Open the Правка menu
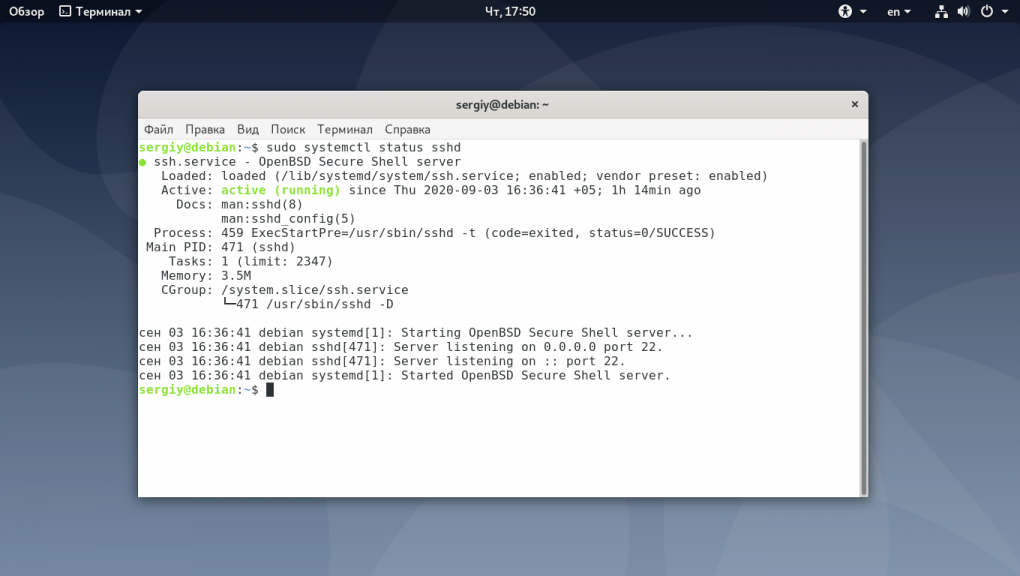Image resolution: width=1020 pixels, height=576 pixels. pos(205,130)
